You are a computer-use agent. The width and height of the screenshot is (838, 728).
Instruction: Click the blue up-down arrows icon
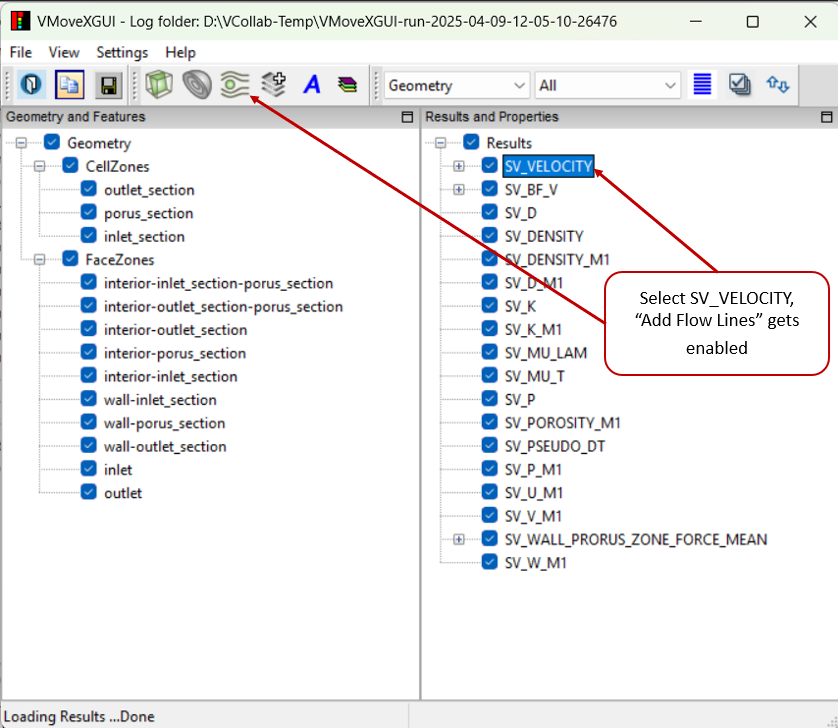[778, 84]
